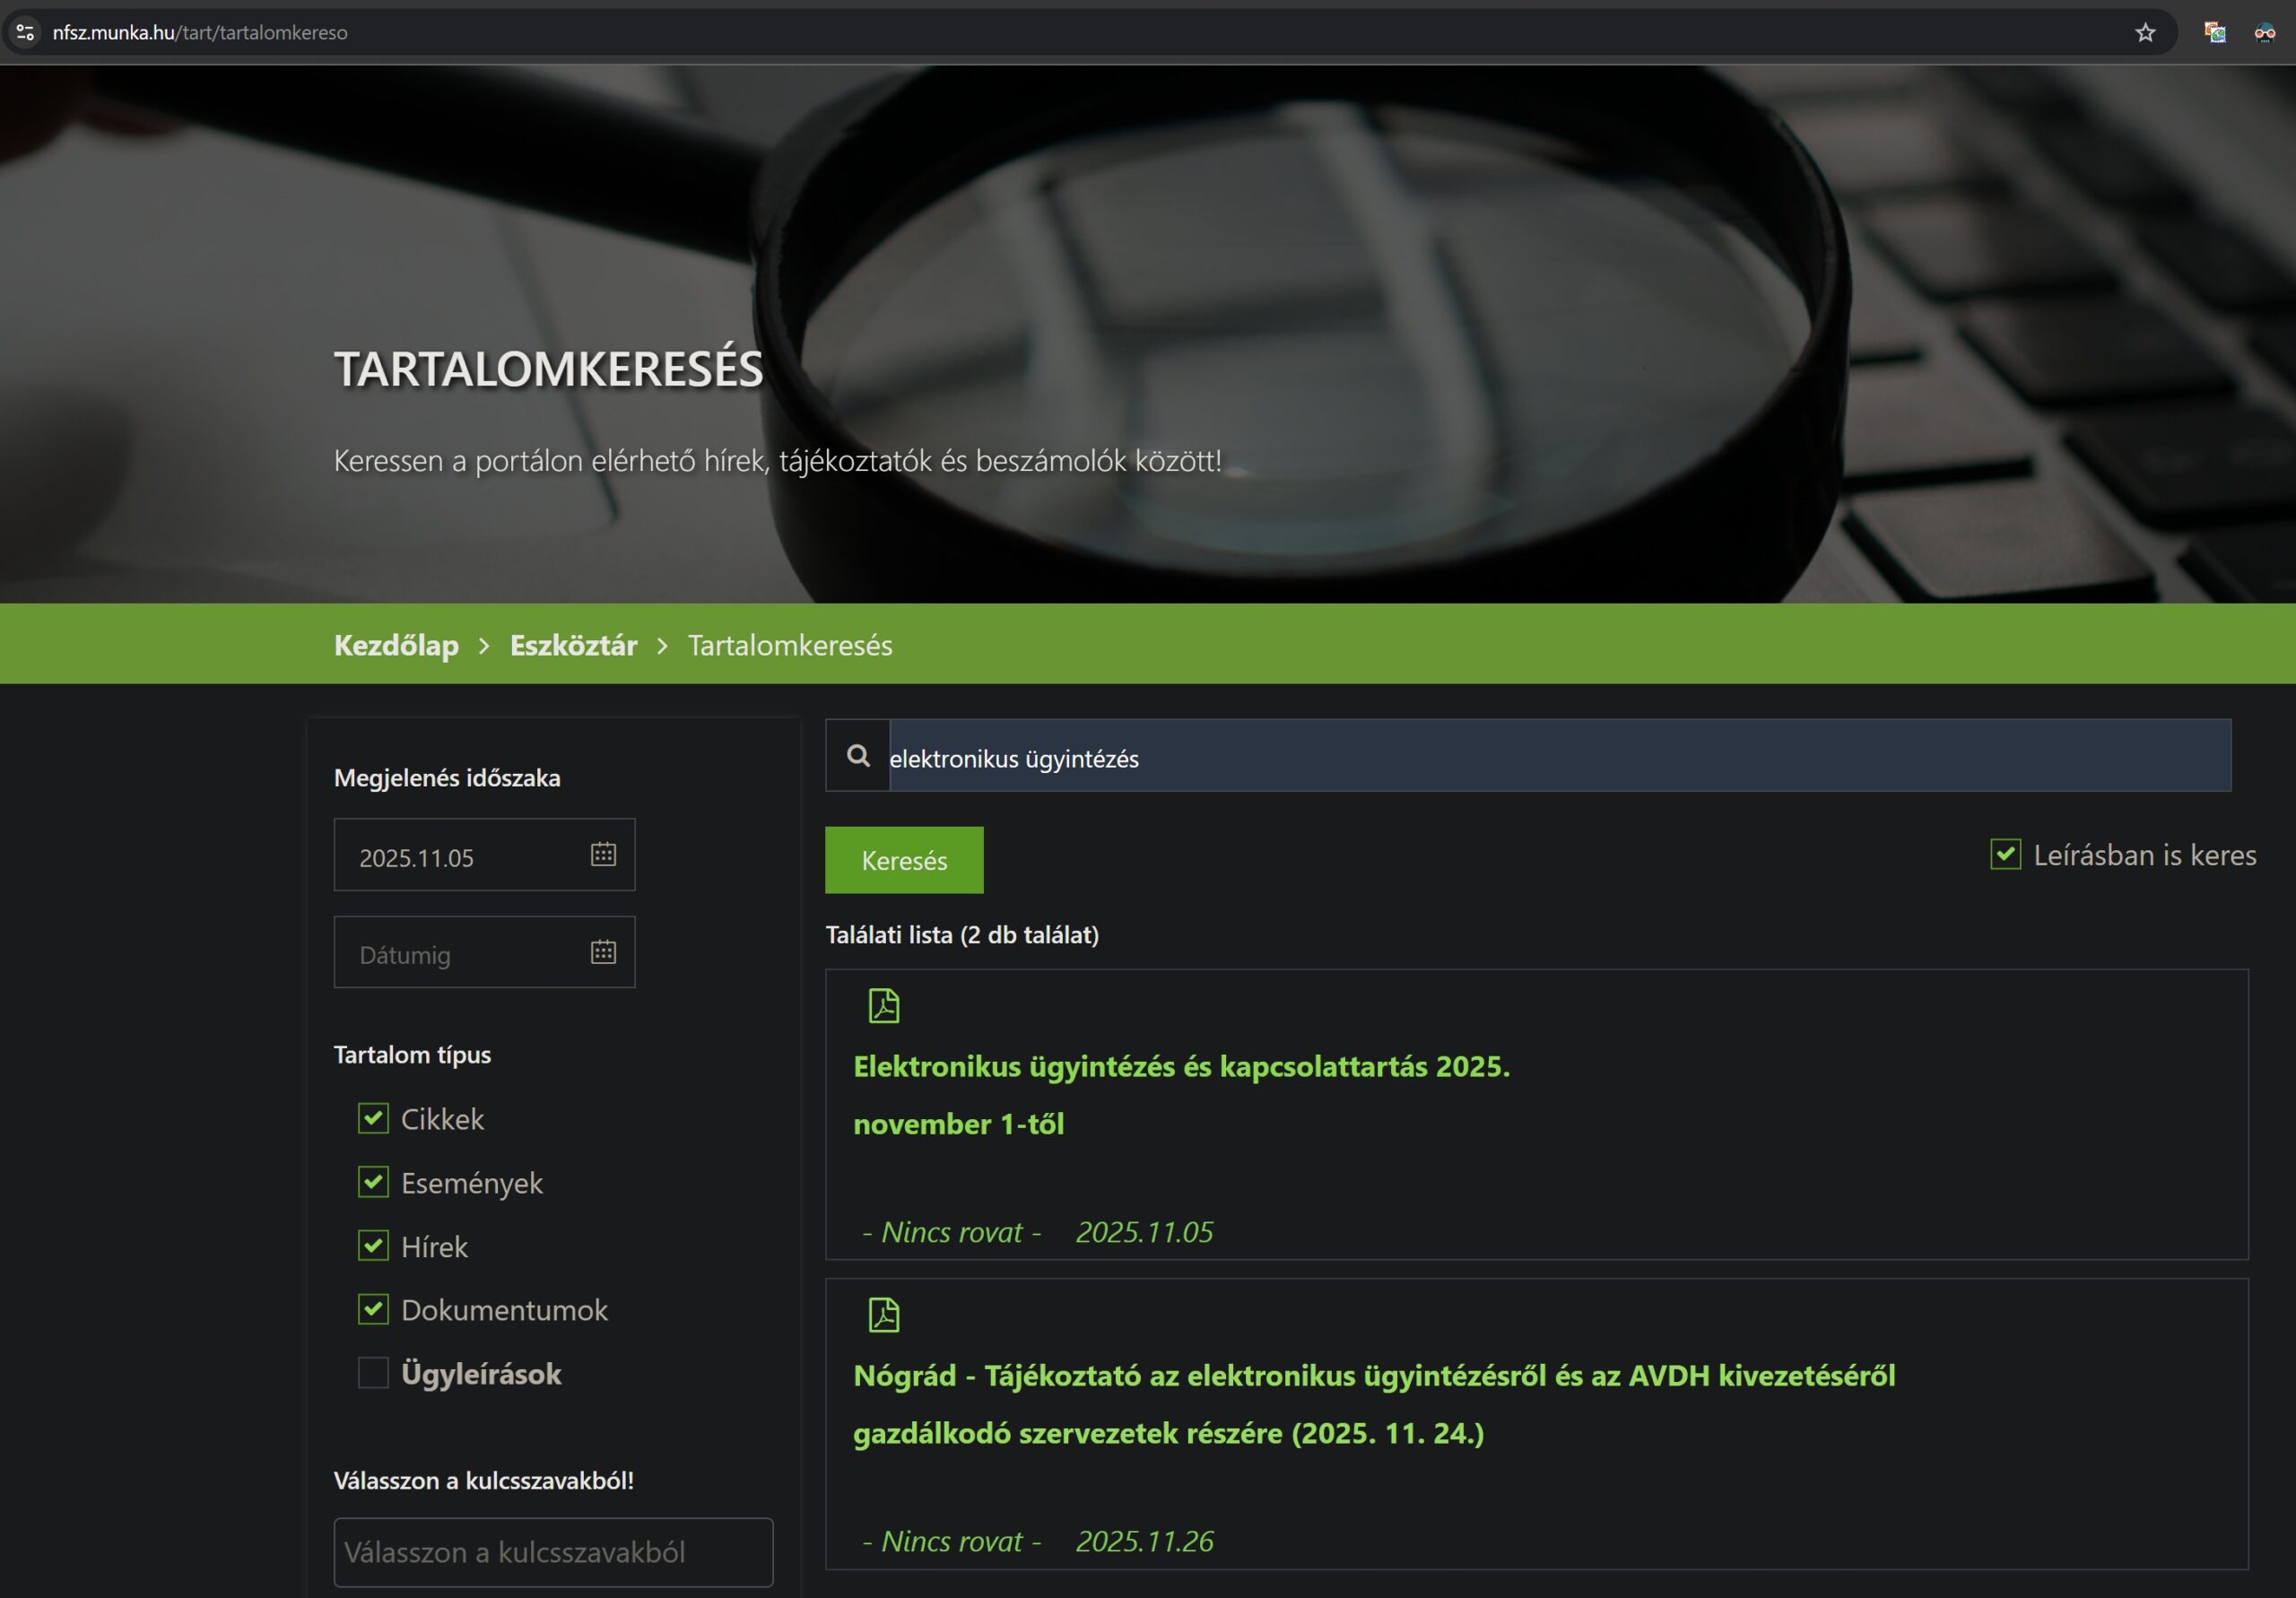
Task: Click the translate extension icon in browser toolbar
Action: 2214,33
